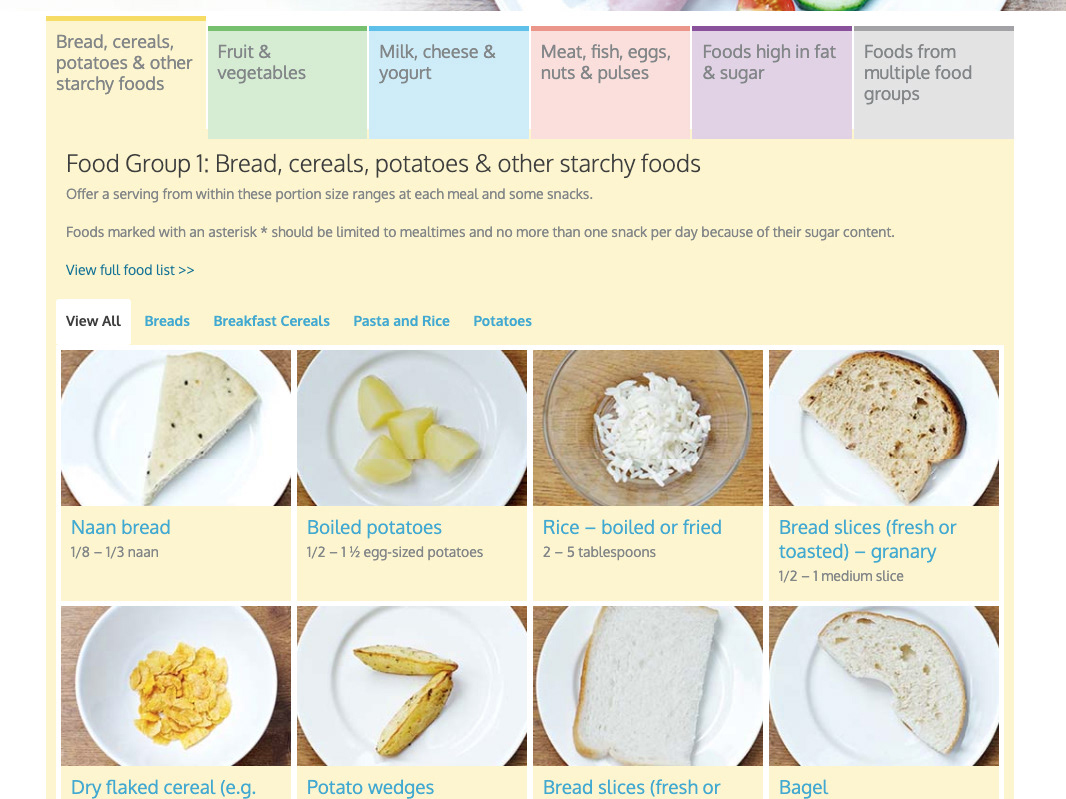Switch to Pasta and Rice filter
The image size is (1066, 799).
[x=401, y=321]
